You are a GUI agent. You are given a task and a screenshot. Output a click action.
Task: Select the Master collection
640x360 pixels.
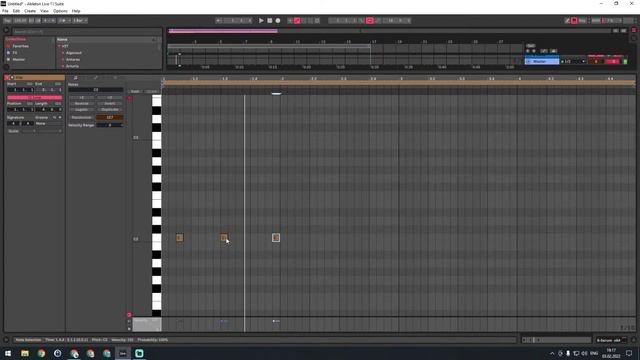coord(18,60)
